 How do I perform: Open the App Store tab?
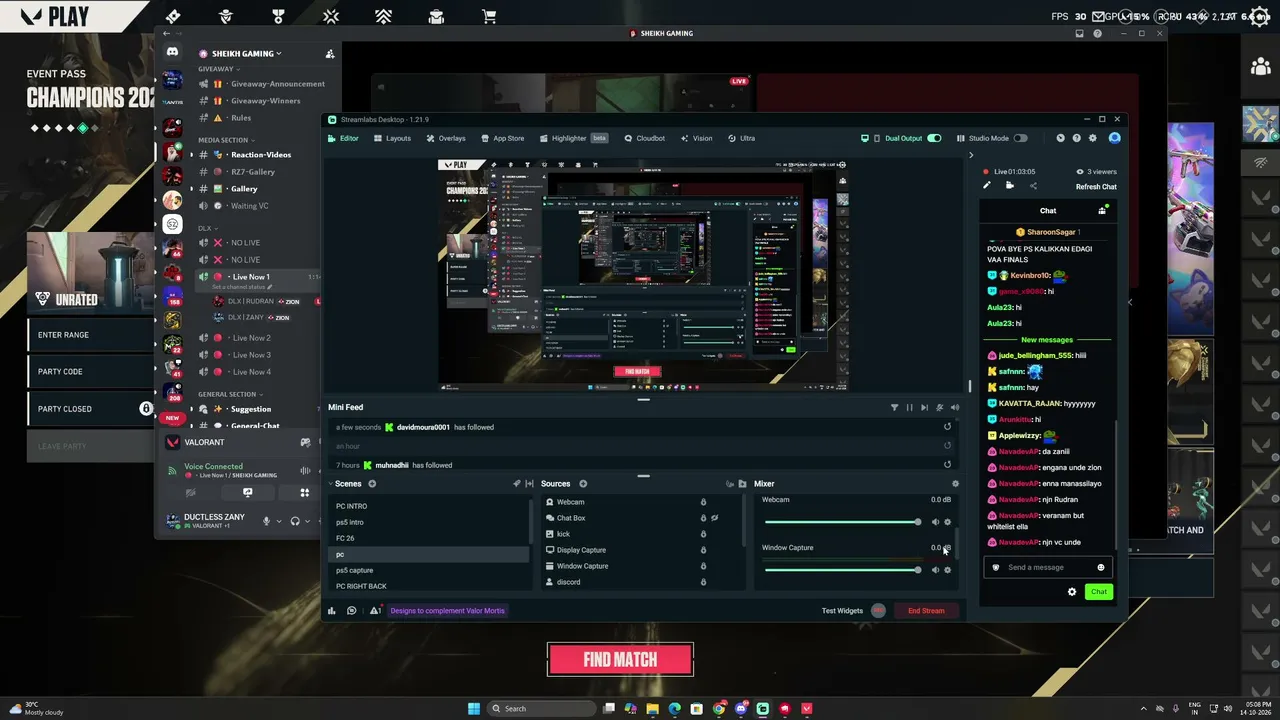(502, 138)
